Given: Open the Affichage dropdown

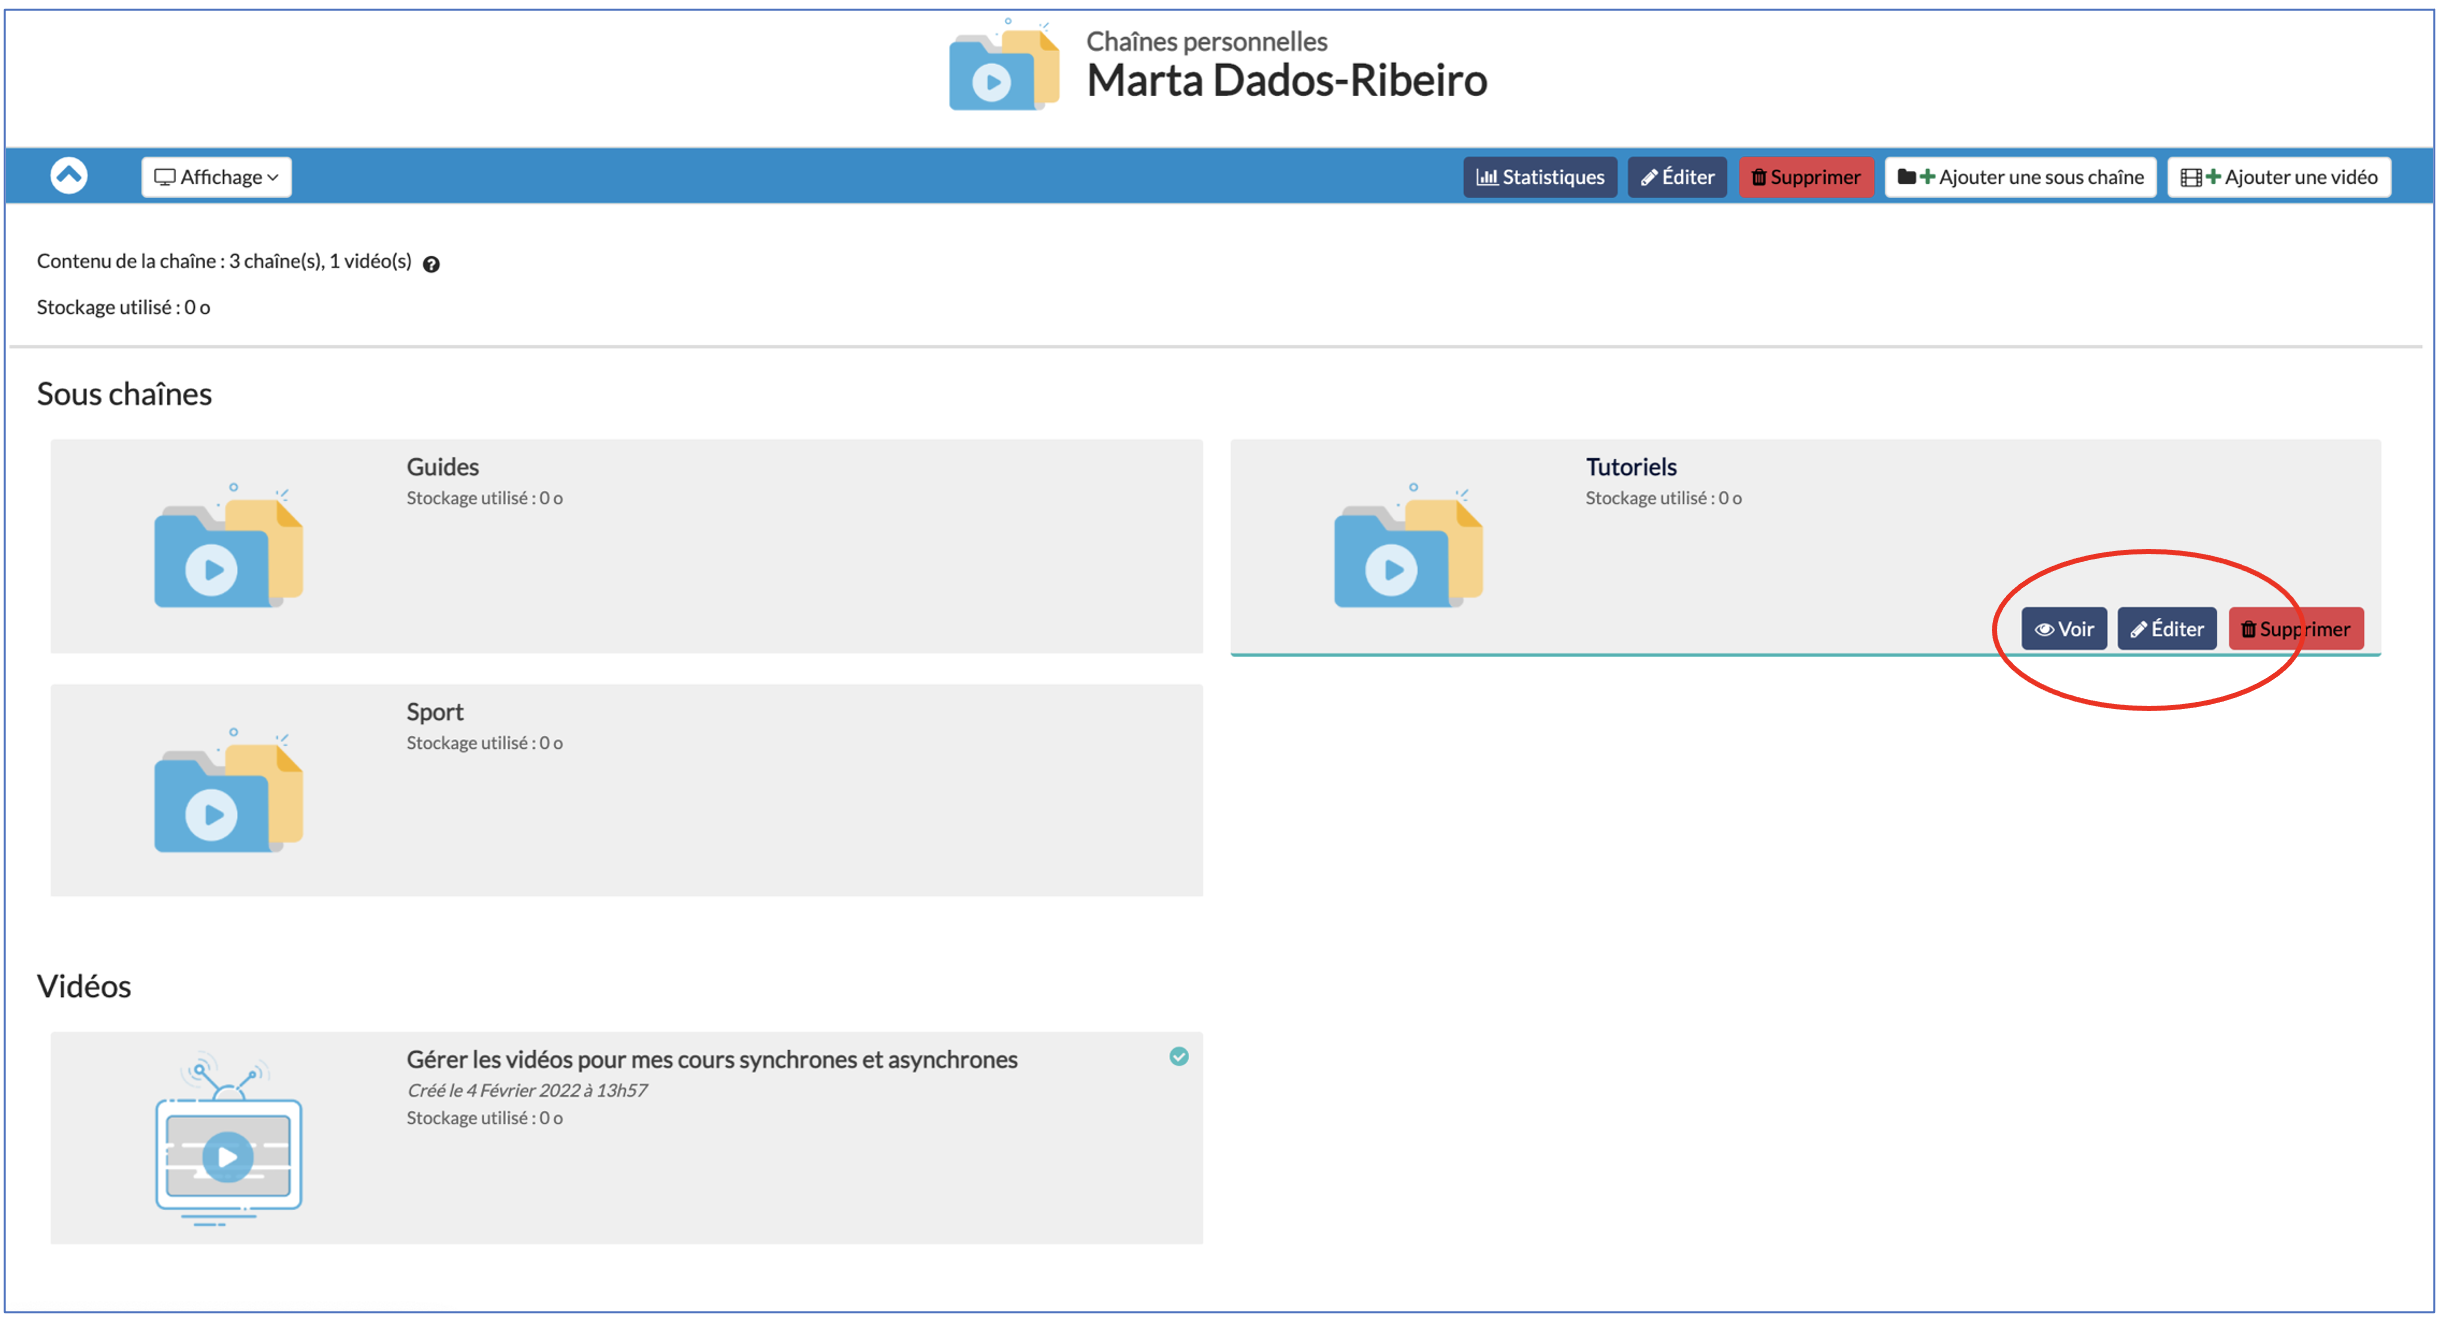Looking at the screenshot, I should pyautogui.click(x=216, y=177).
